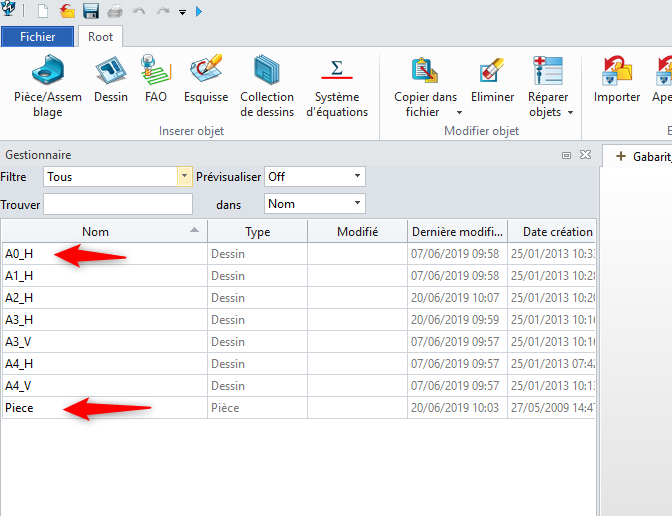Viewport: 672px width, 516px height.
Task: Select the A3_V row
Action: pos(299,342)
